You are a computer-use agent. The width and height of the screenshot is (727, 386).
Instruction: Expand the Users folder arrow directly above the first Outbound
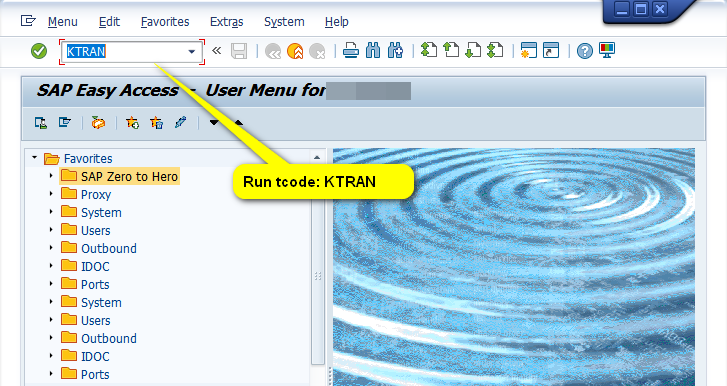pyautogui.click(x=51, y=230)
